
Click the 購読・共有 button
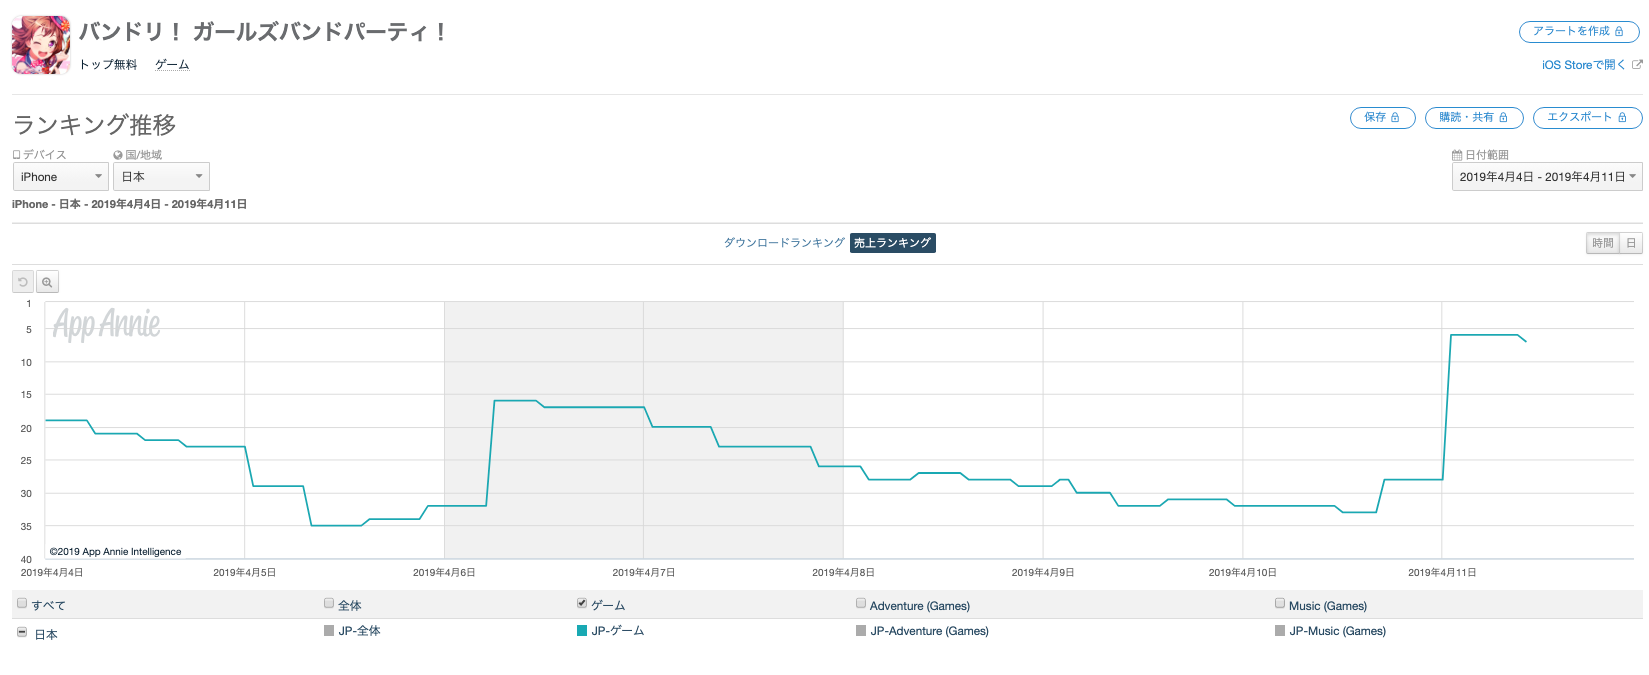coord(1474,118)
